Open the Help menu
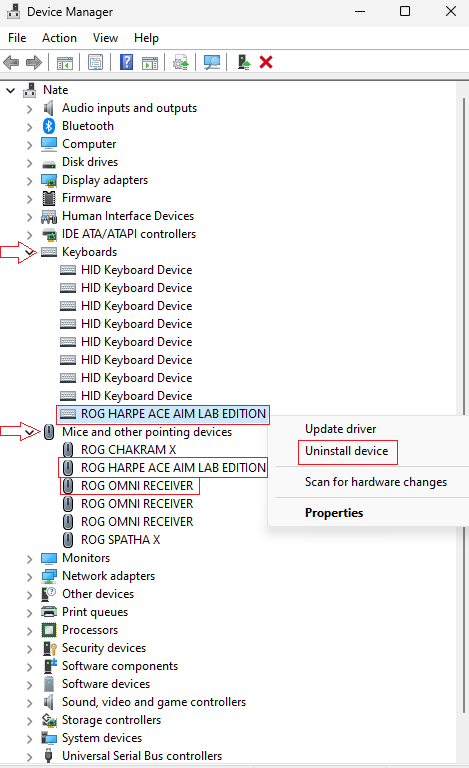 [x=146, y=38]
